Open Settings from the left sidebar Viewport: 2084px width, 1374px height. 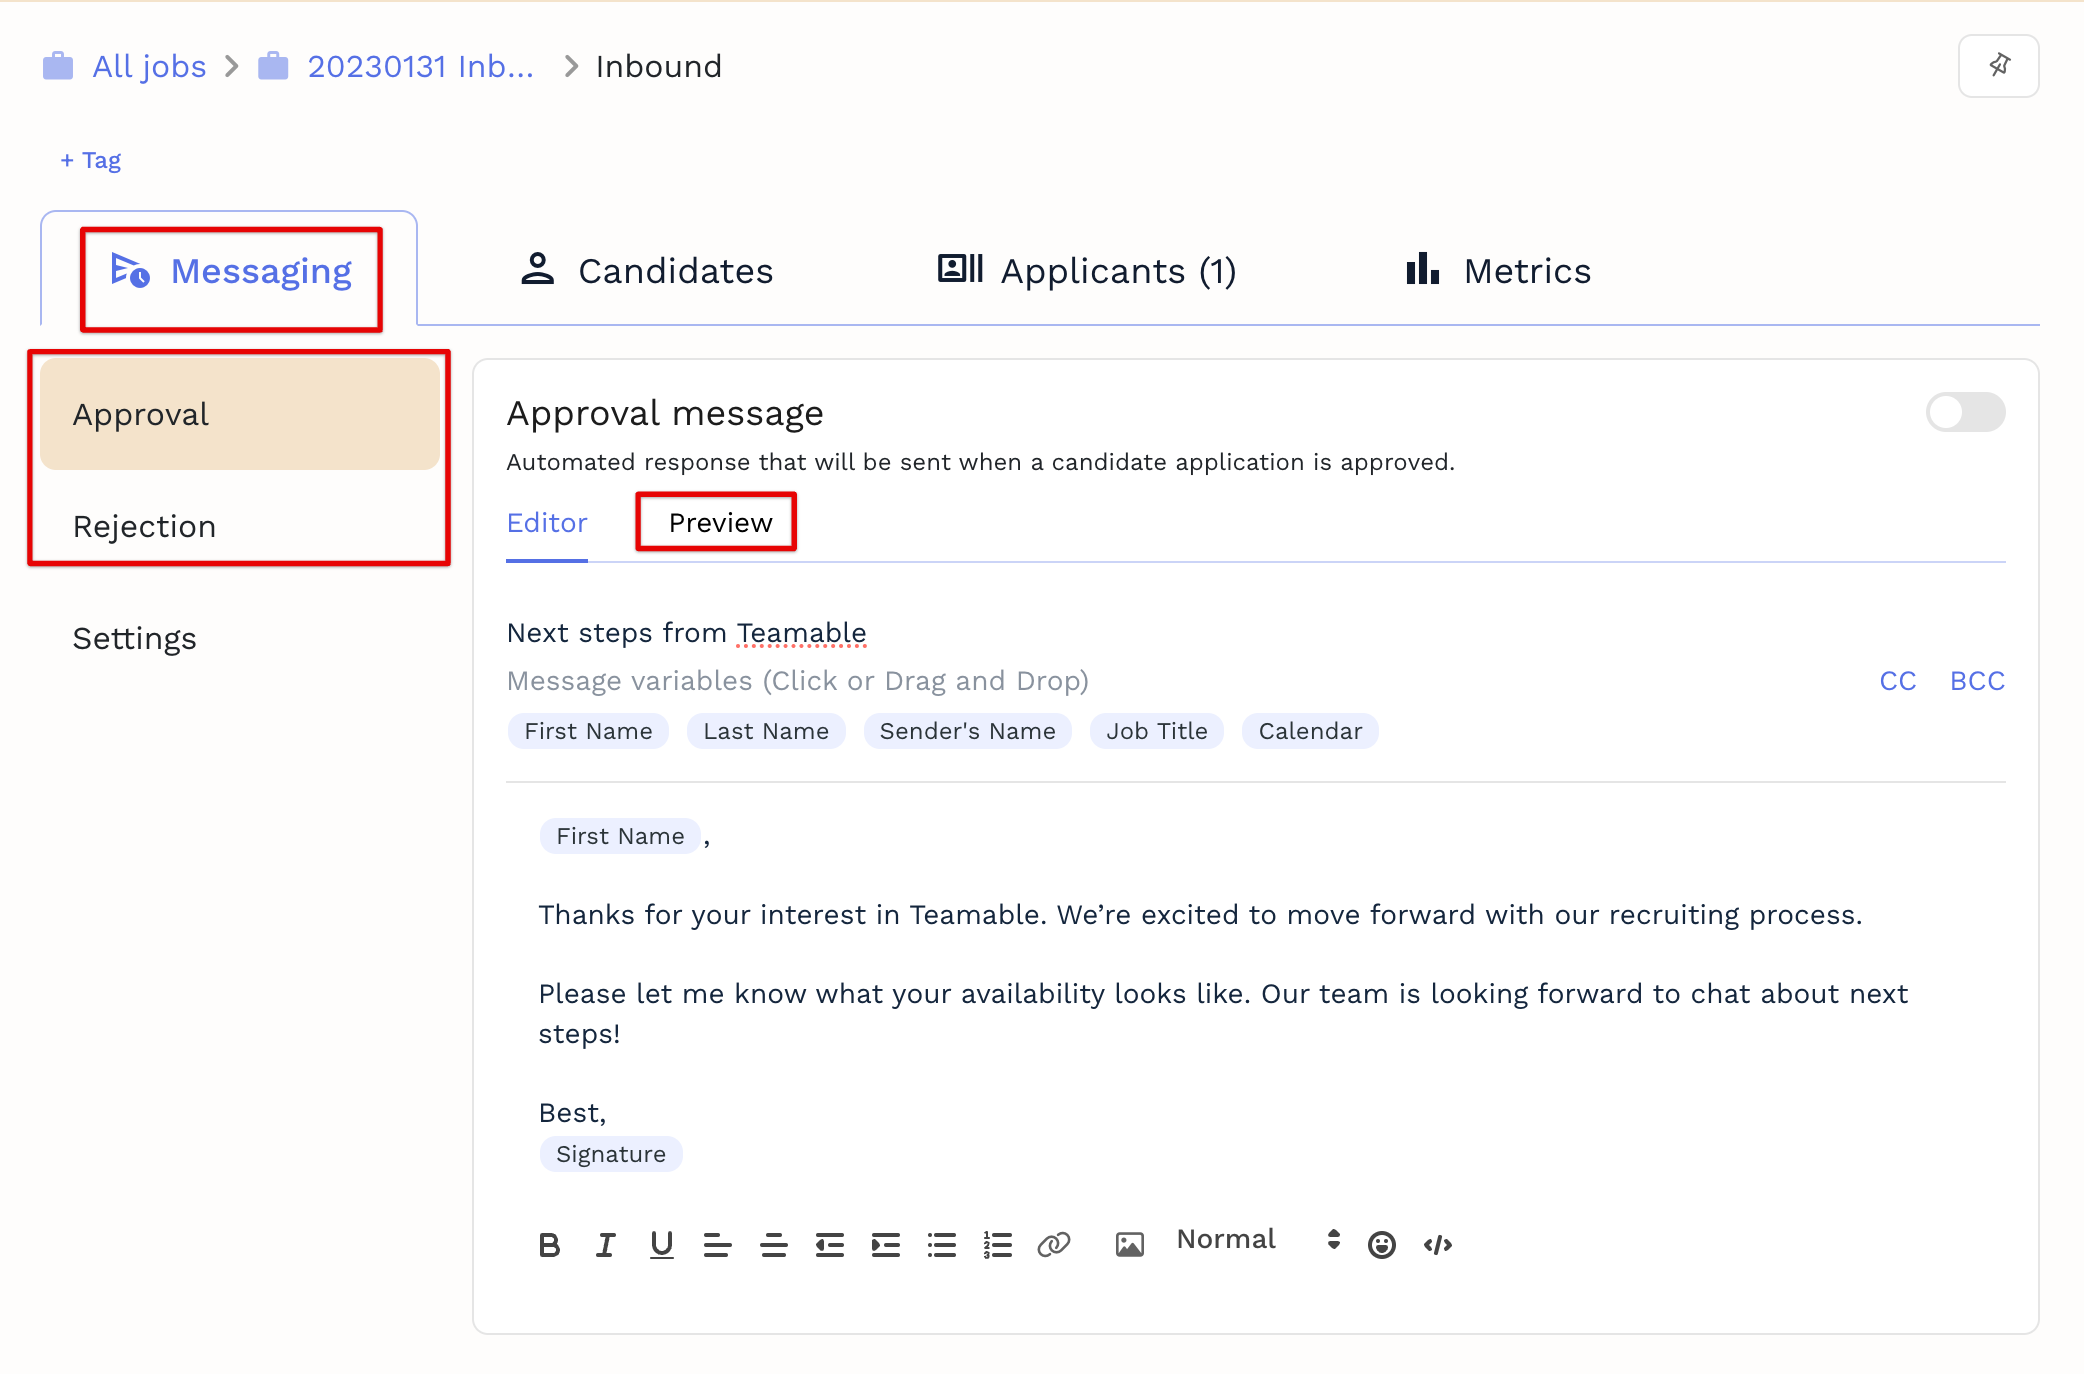(135, 638)
